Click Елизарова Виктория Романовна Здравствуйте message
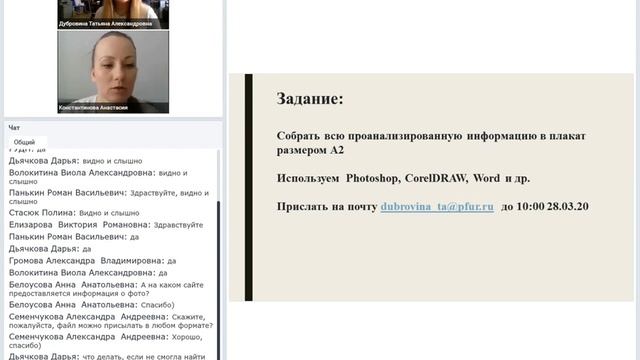 [106, 224]
